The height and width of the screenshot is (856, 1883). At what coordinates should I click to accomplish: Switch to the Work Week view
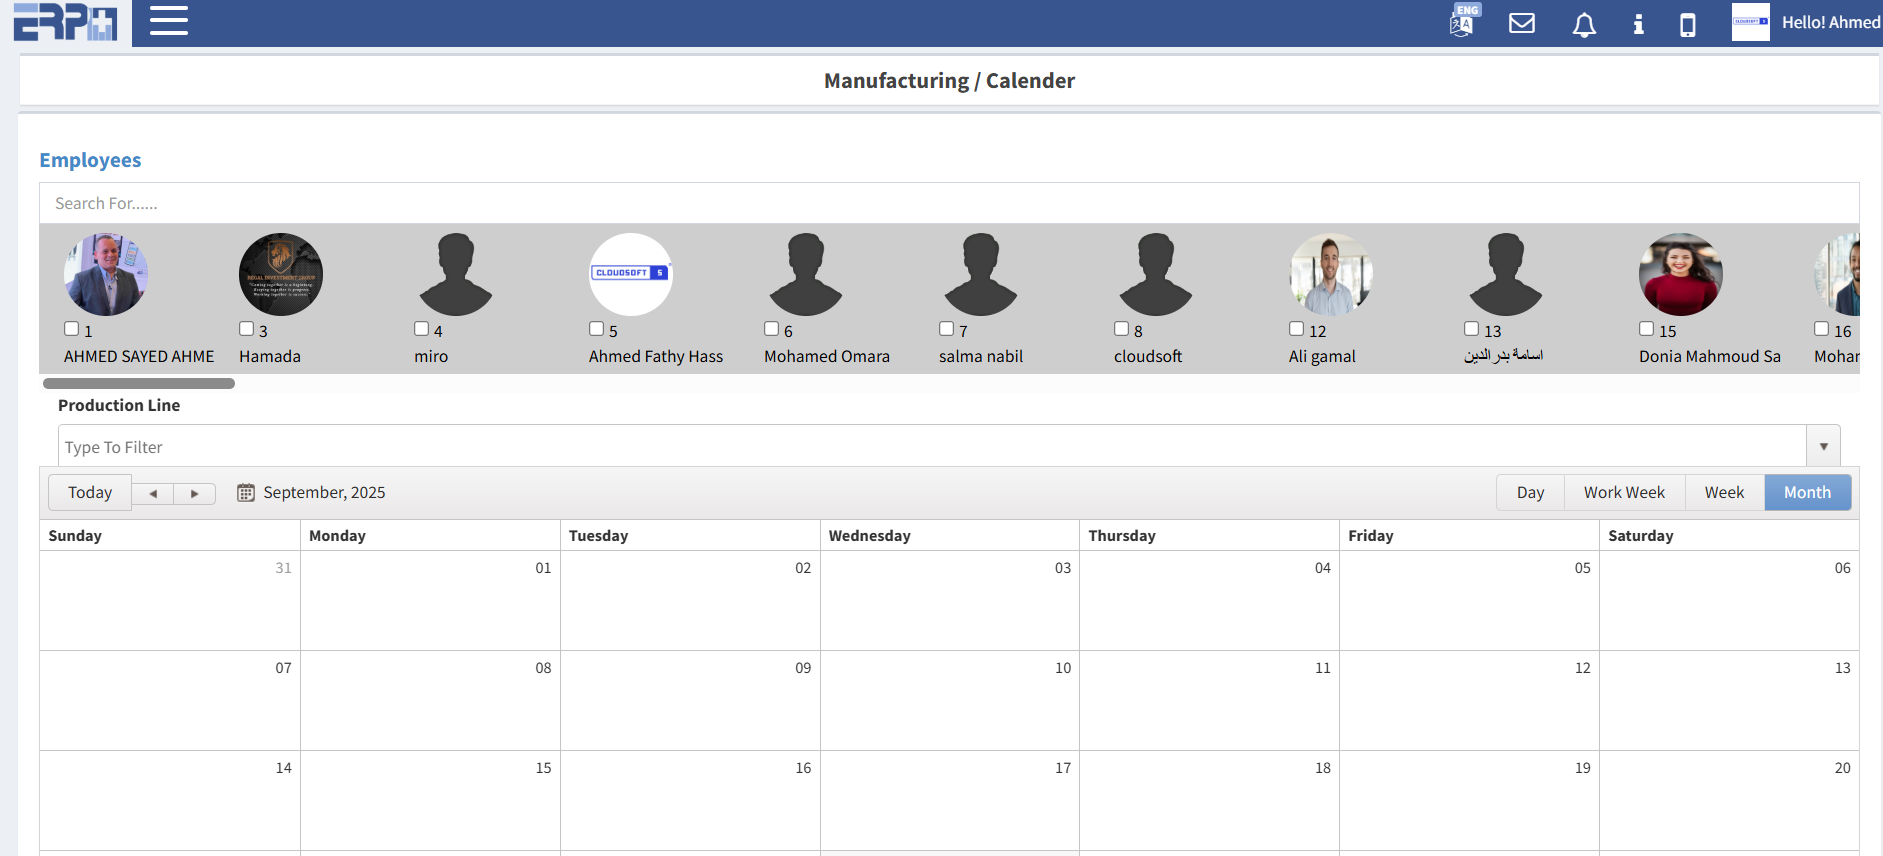point(1623,493)
